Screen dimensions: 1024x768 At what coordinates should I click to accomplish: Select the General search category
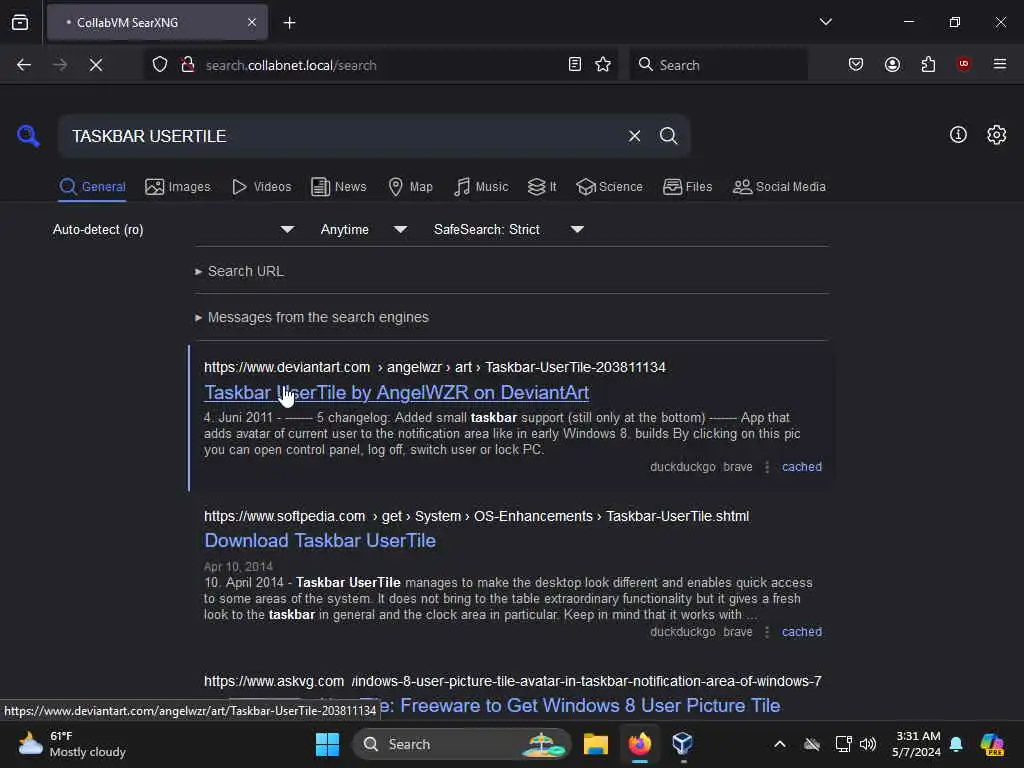click(92, 187)
